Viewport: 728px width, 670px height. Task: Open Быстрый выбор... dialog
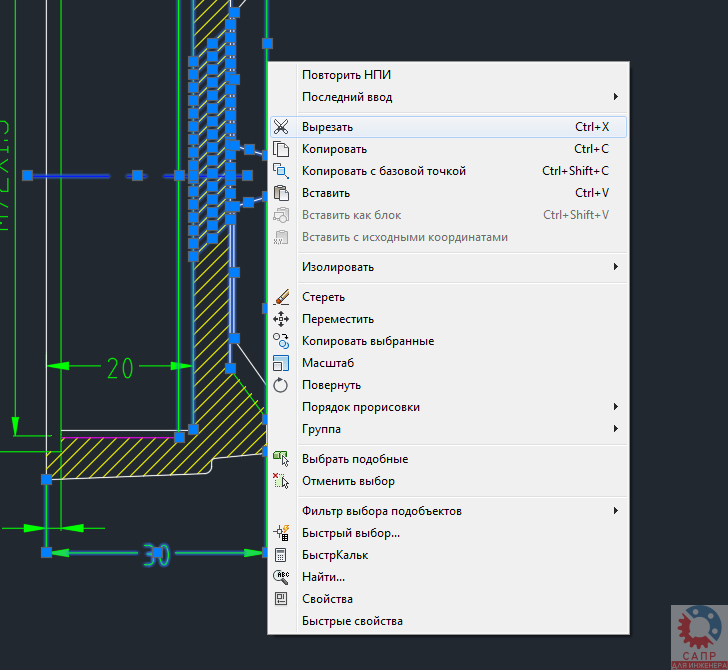click(448, 533)
